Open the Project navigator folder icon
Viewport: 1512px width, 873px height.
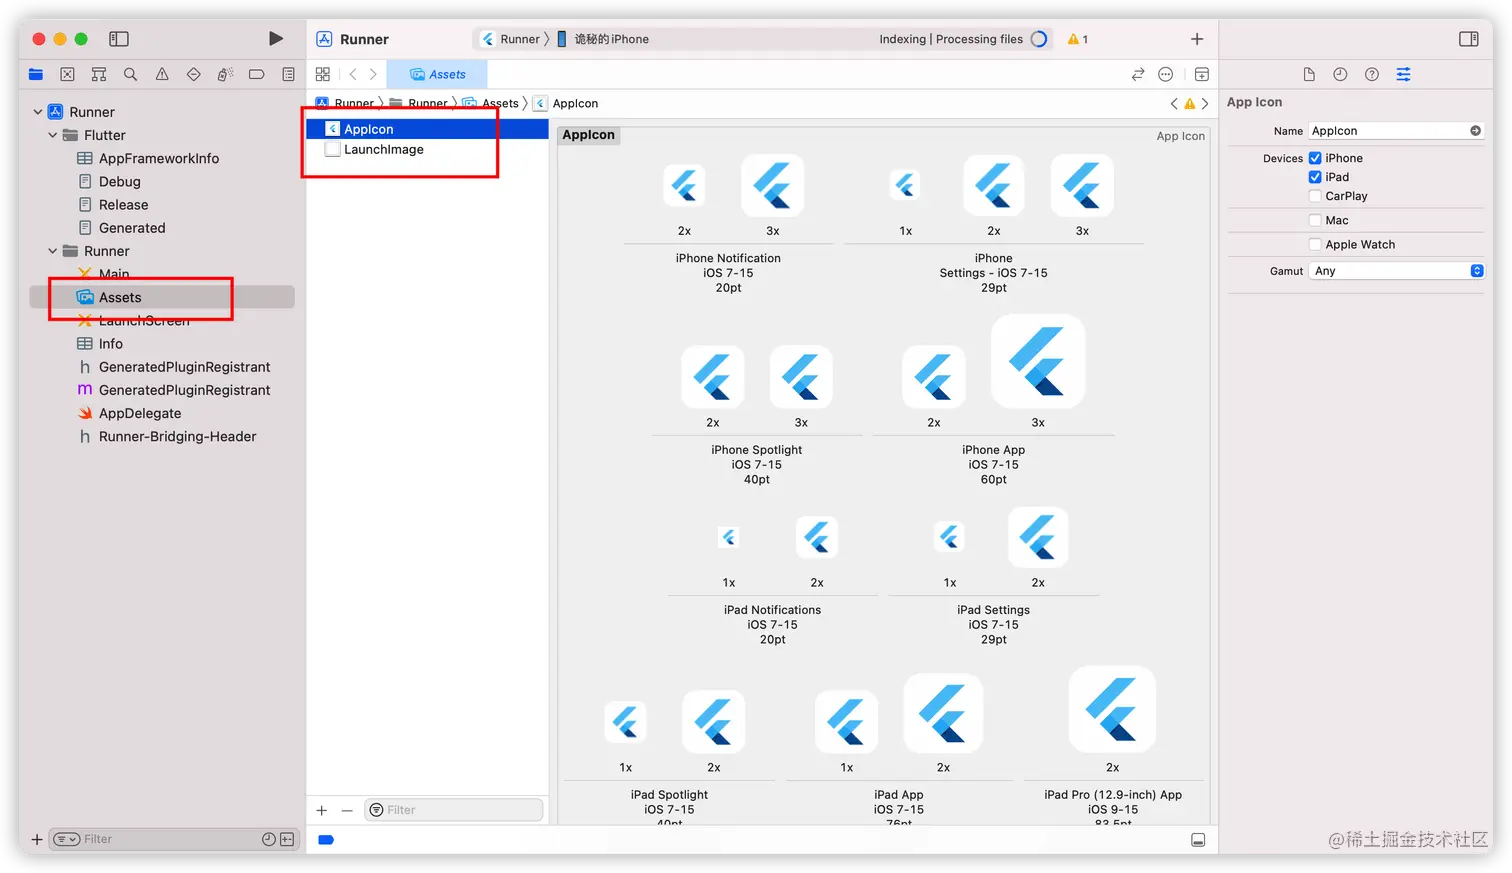36,74
